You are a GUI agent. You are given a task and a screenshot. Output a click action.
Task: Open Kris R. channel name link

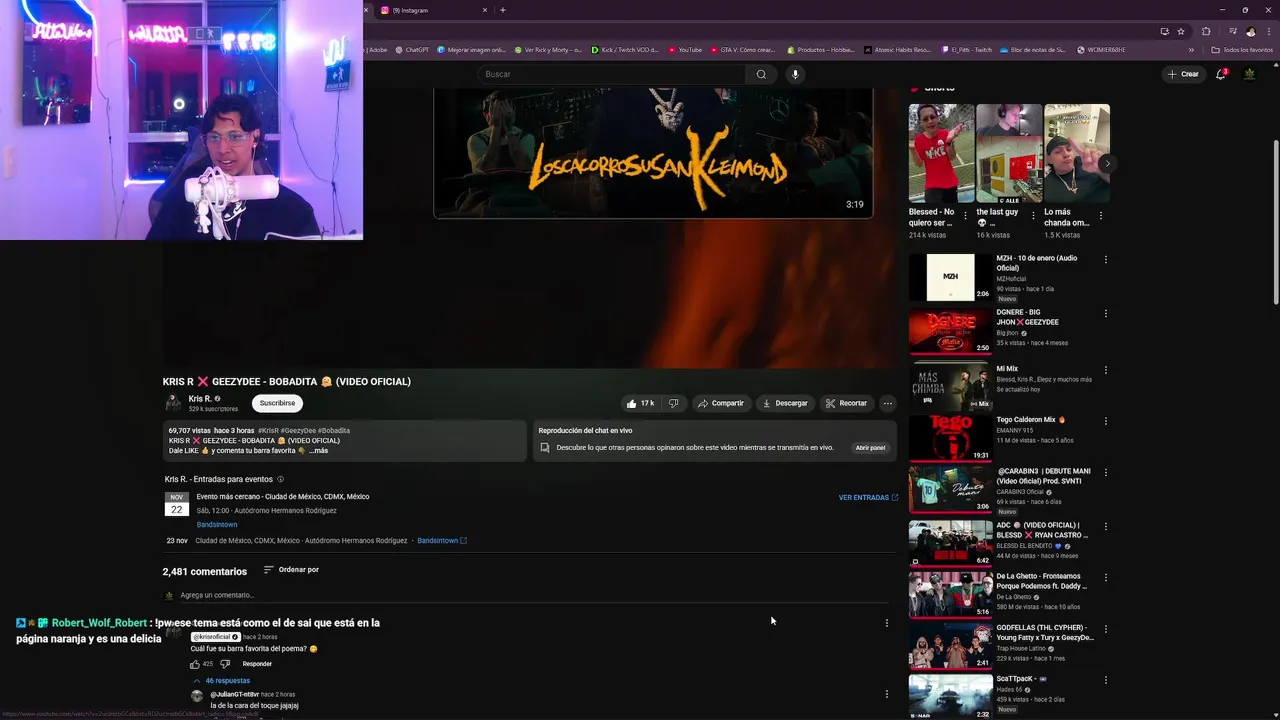[200, 399]
